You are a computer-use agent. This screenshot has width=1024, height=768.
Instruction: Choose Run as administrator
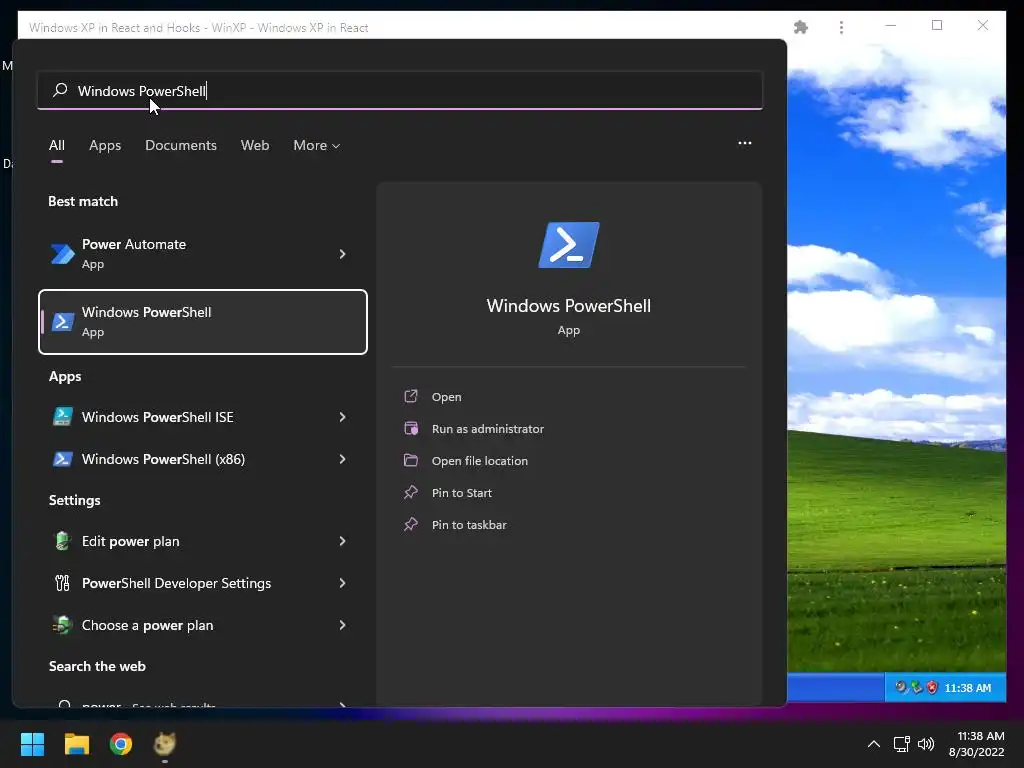point(488,428)
